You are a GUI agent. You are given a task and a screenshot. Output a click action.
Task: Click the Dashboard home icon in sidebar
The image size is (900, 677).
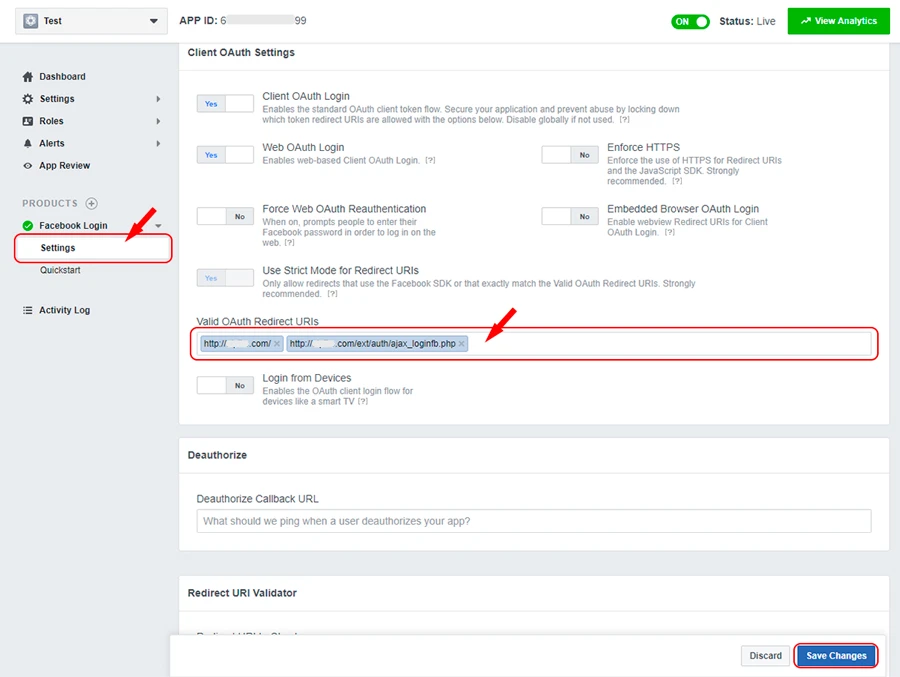point(28,77)
